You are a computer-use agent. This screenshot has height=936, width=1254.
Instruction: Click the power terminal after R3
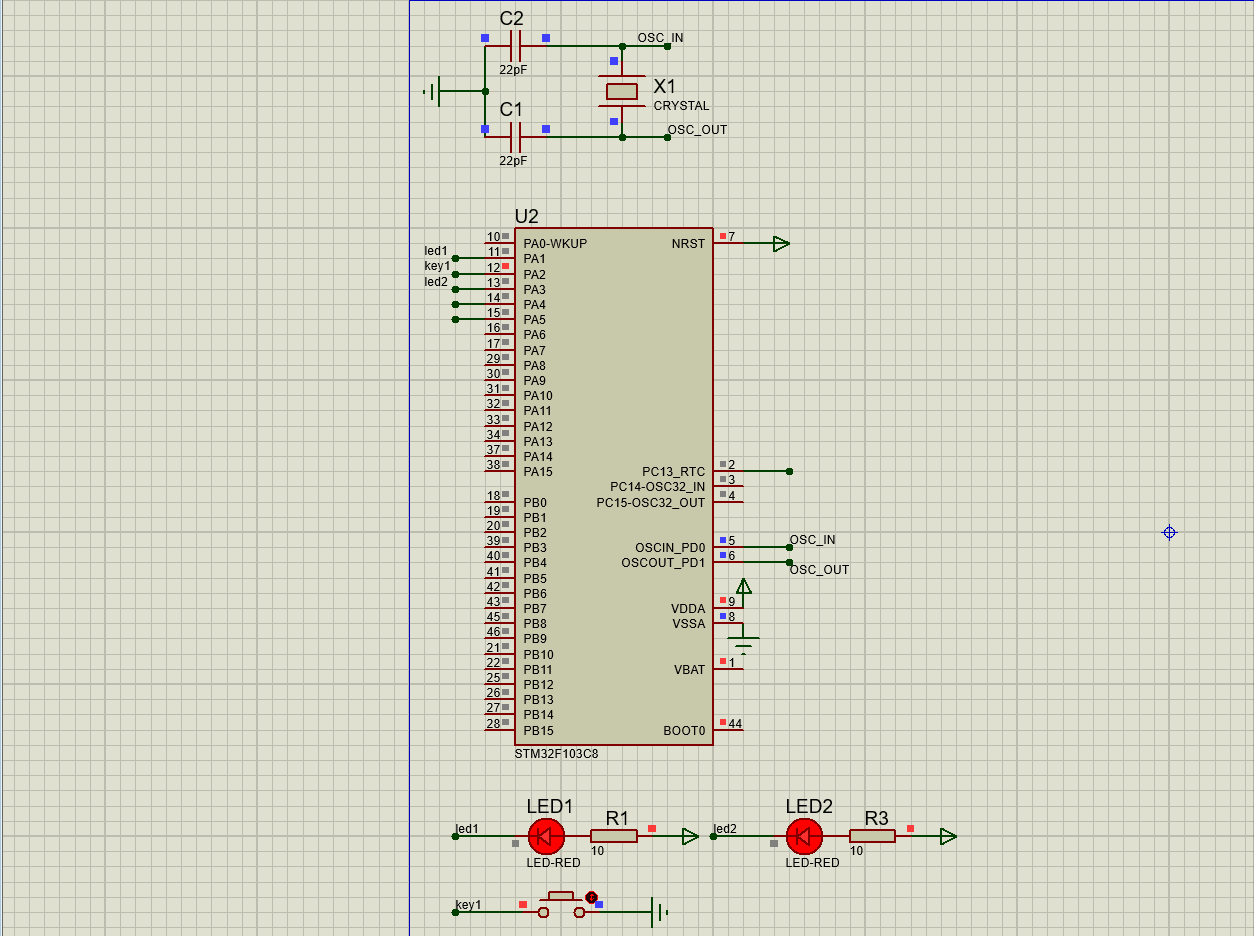click(x=948, y=836)
